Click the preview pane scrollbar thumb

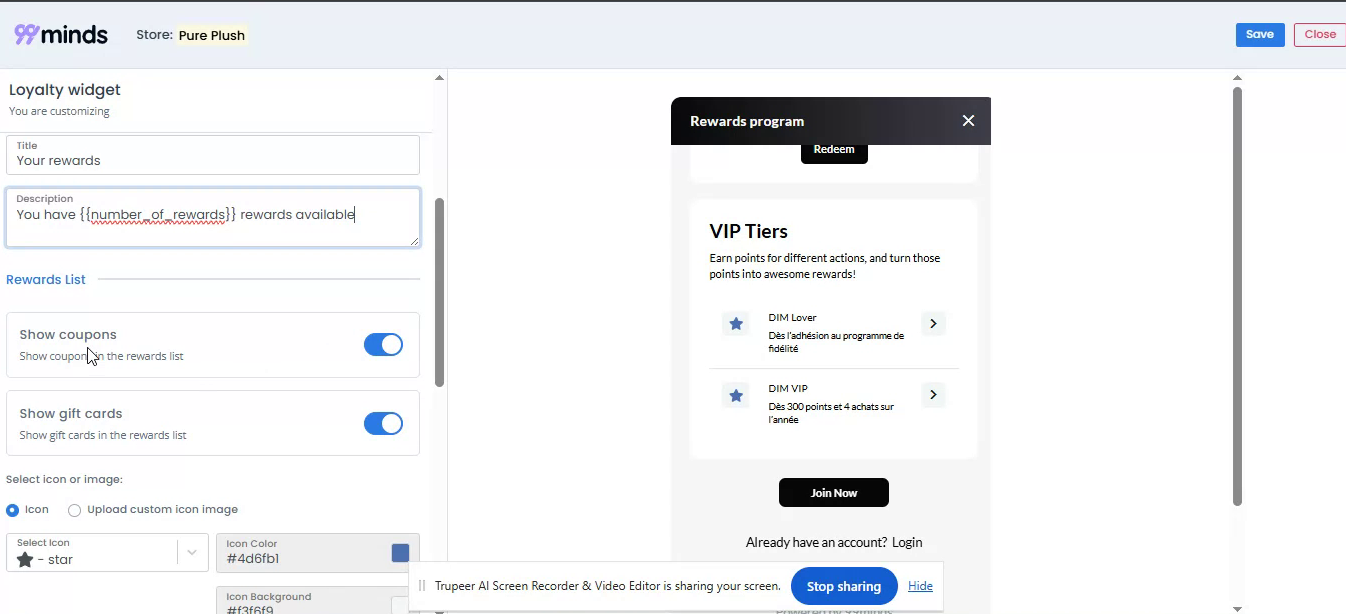[x=1237, y=296]
